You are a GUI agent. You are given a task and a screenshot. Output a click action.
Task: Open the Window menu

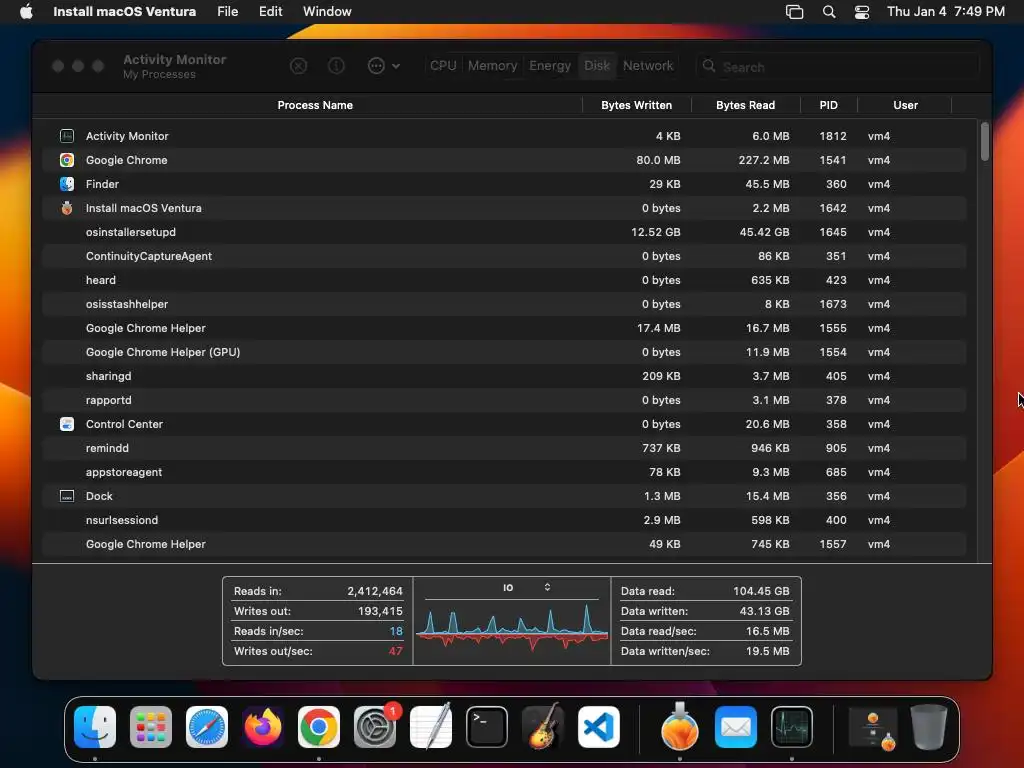coord(327,12)
